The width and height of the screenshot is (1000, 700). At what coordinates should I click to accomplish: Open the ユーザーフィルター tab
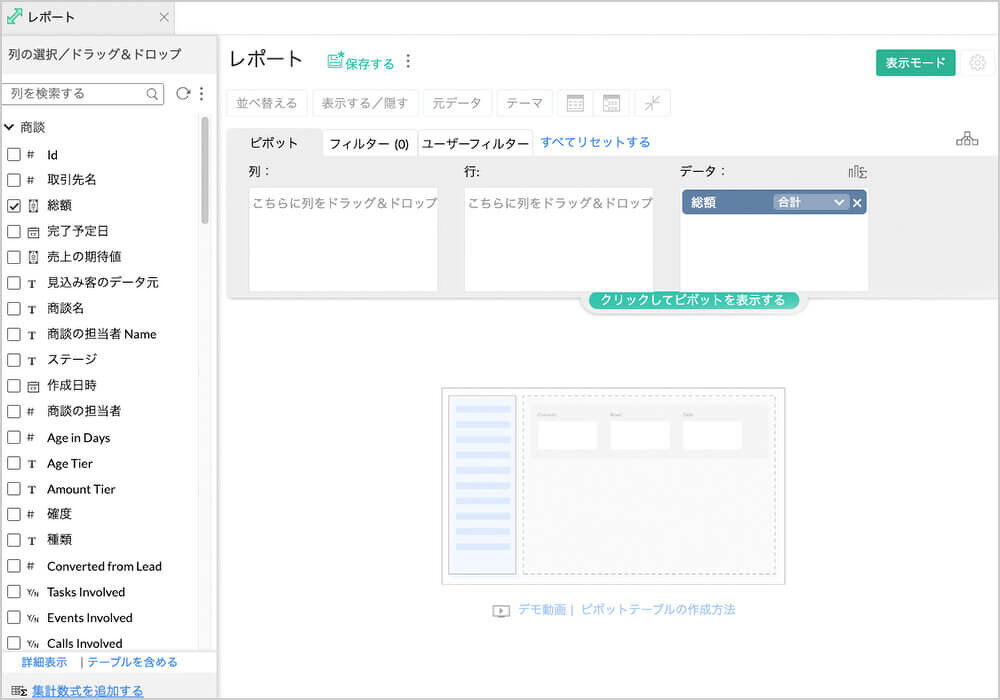pos(476,143)
